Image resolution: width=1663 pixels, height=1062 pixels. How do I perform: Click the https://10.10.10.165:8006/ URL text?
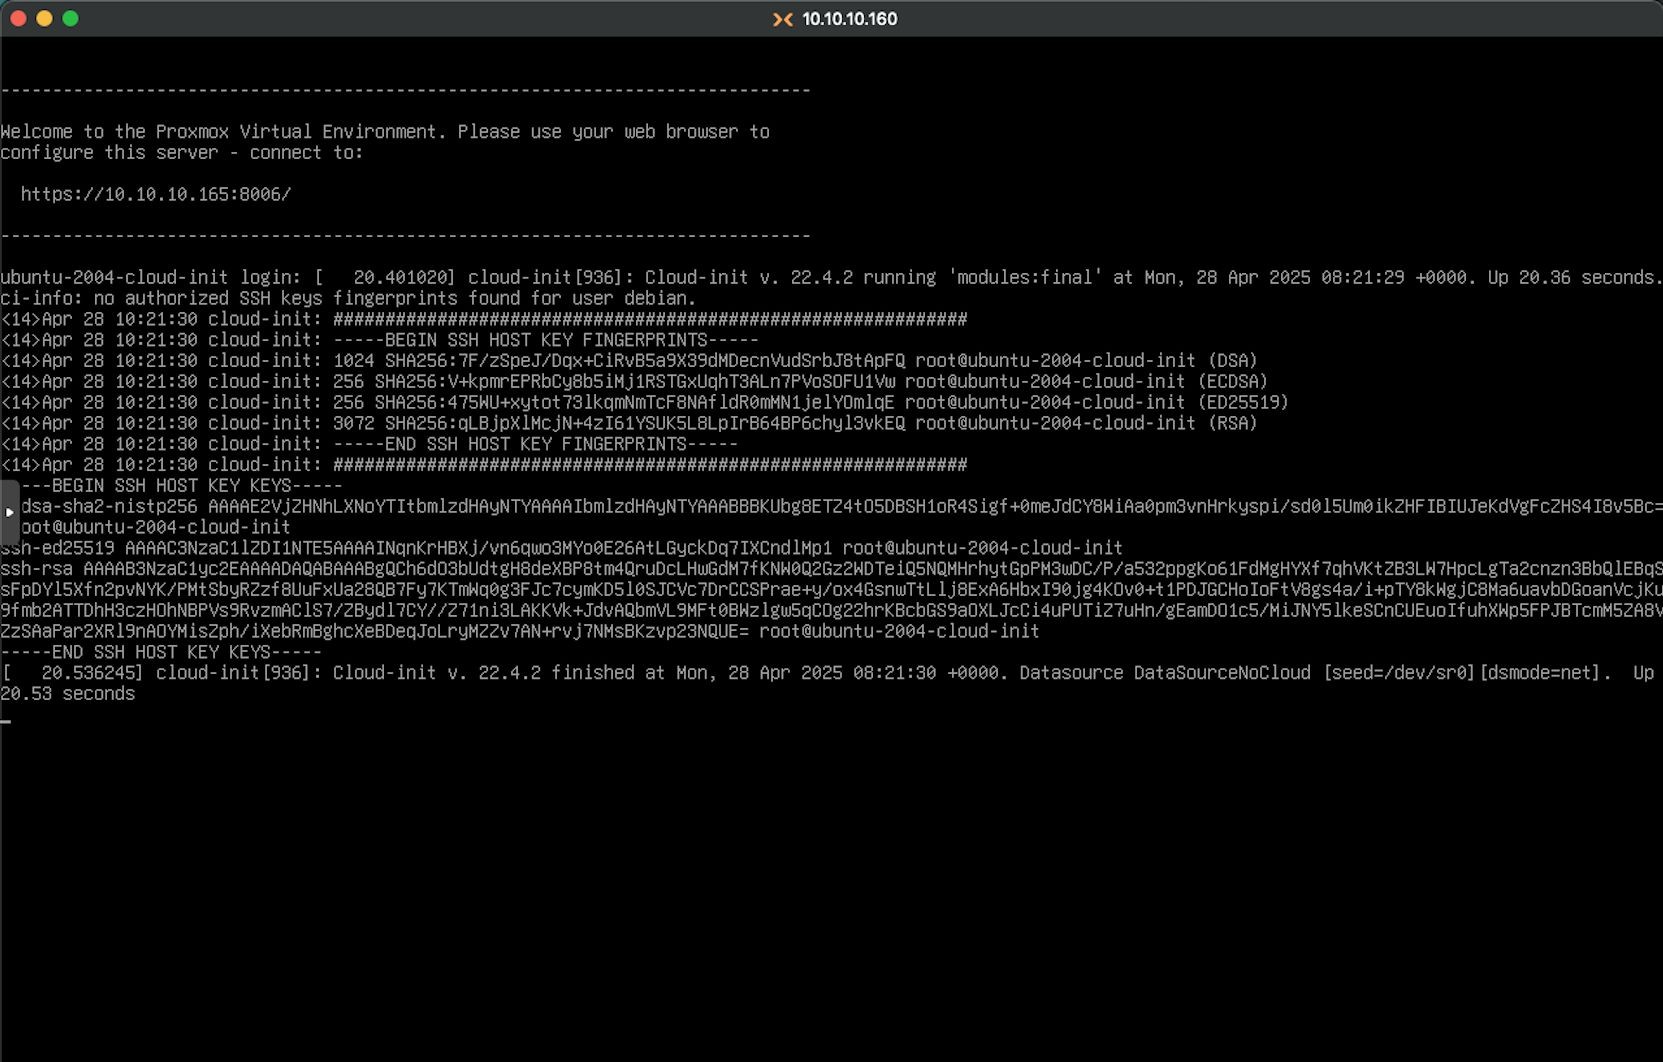(156, 194)
